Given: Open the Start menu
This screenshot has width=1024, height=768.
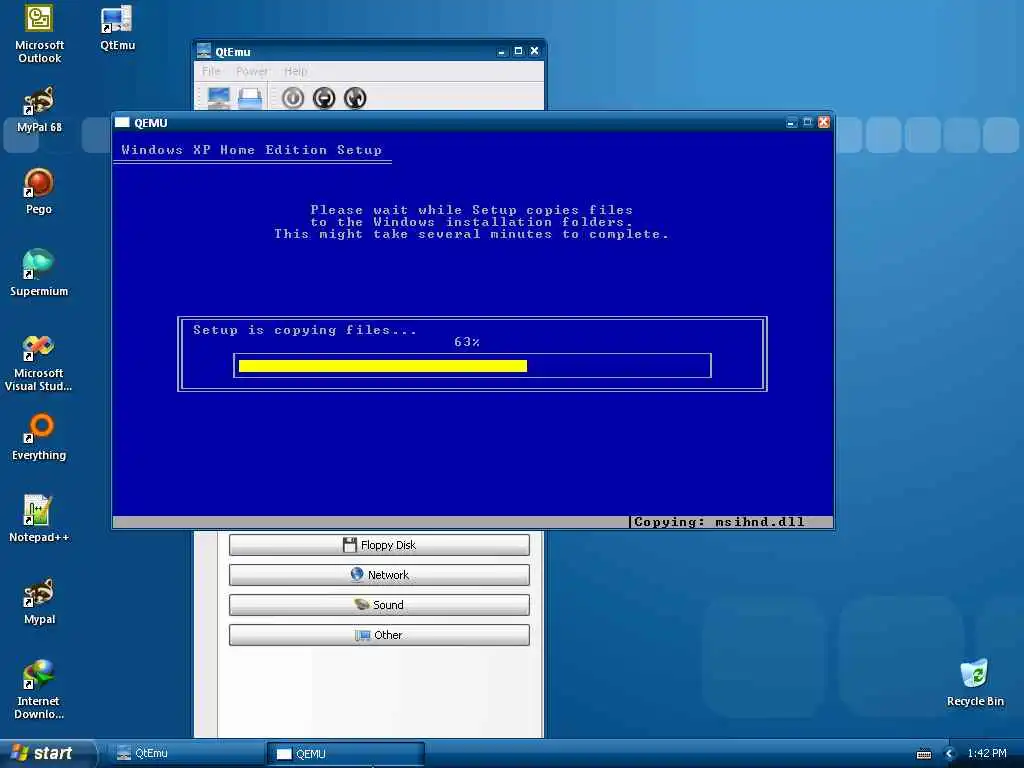Looking at the screenshot, I should pos(47,753).
